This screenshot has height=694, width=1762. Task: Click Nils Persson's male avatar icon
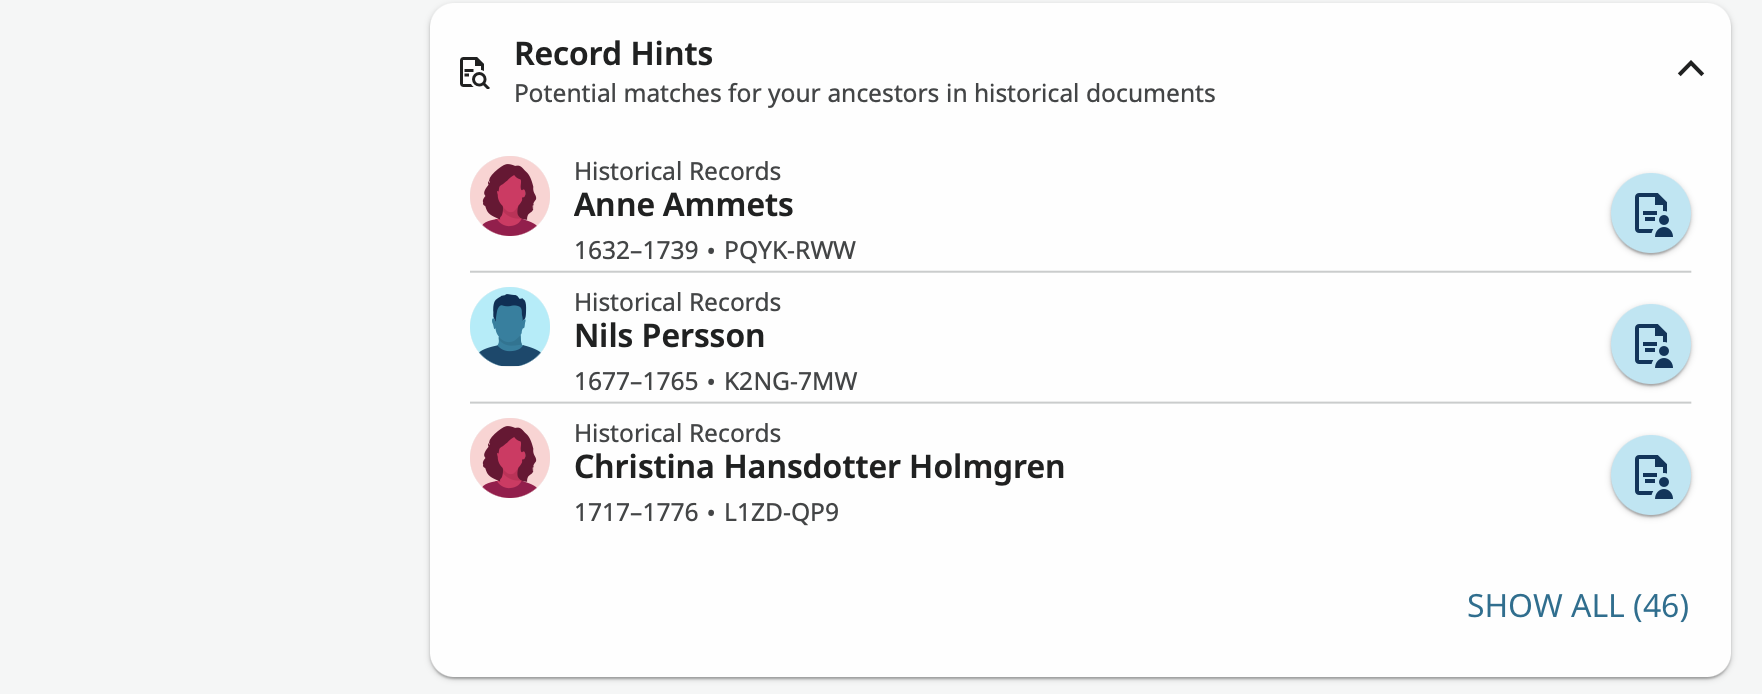click(510, 327)
